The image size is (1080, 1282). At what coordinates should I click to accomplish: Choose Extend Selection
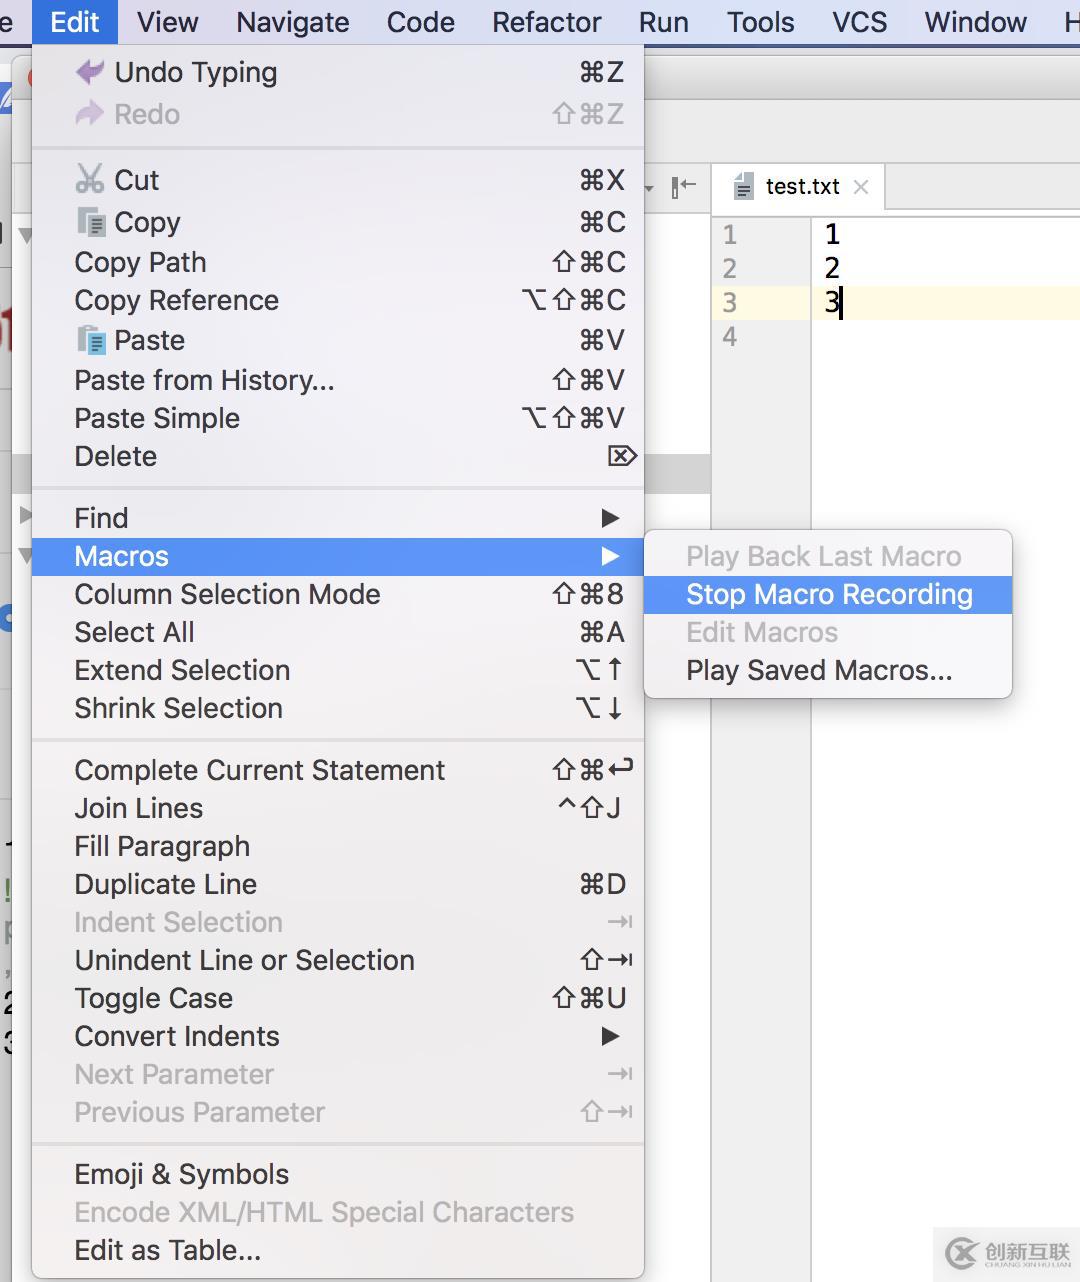pyautogui.click(x=338, y=670)
